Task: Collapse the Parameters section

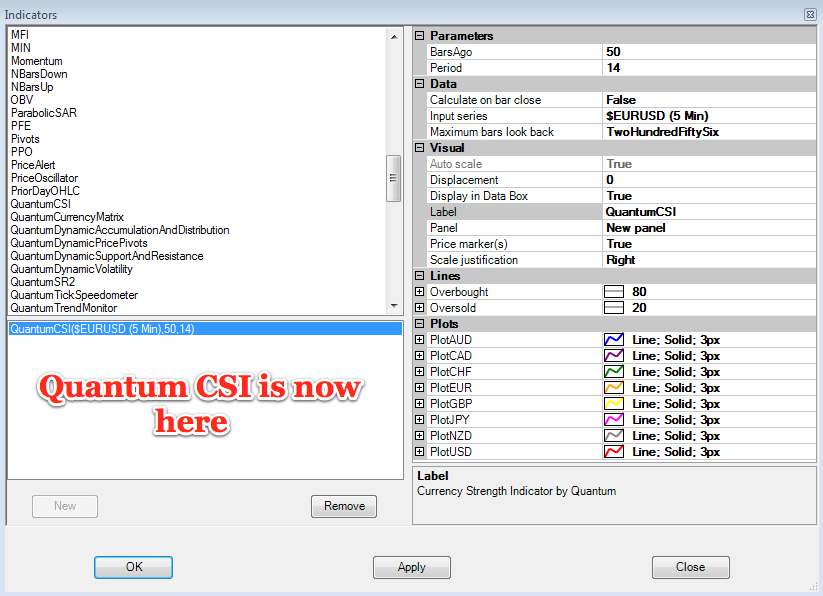Action: click(419, 36)
